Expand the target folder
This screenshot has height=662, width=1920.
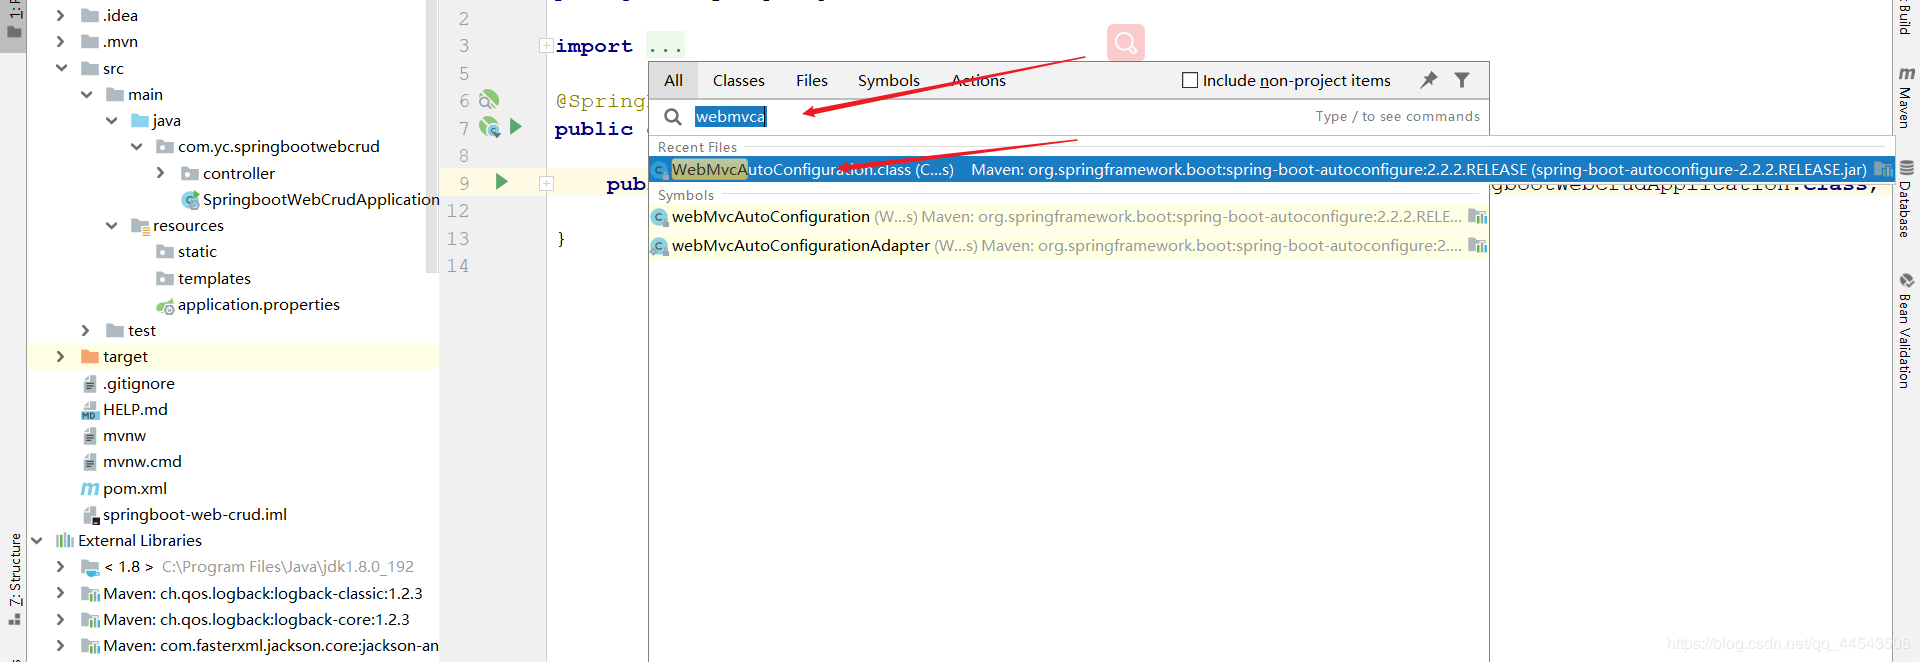[60, 357]
